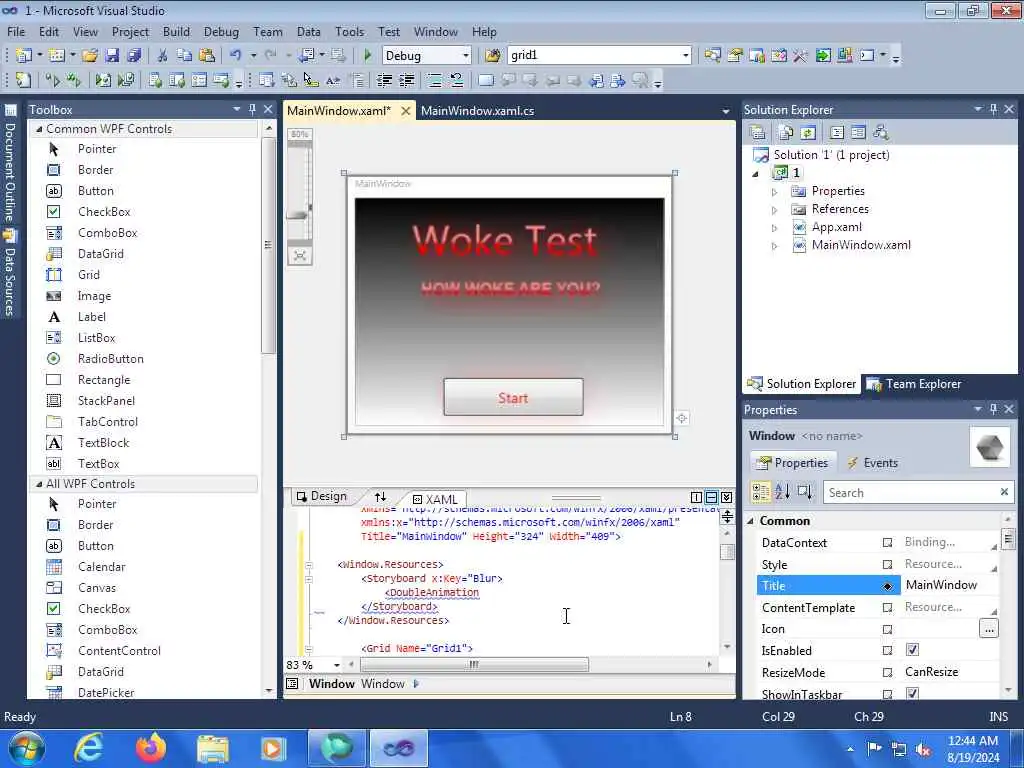1024x768 pixels.
Task: Toggle the ShowInTaskbar checkbox
Action: 912,693
